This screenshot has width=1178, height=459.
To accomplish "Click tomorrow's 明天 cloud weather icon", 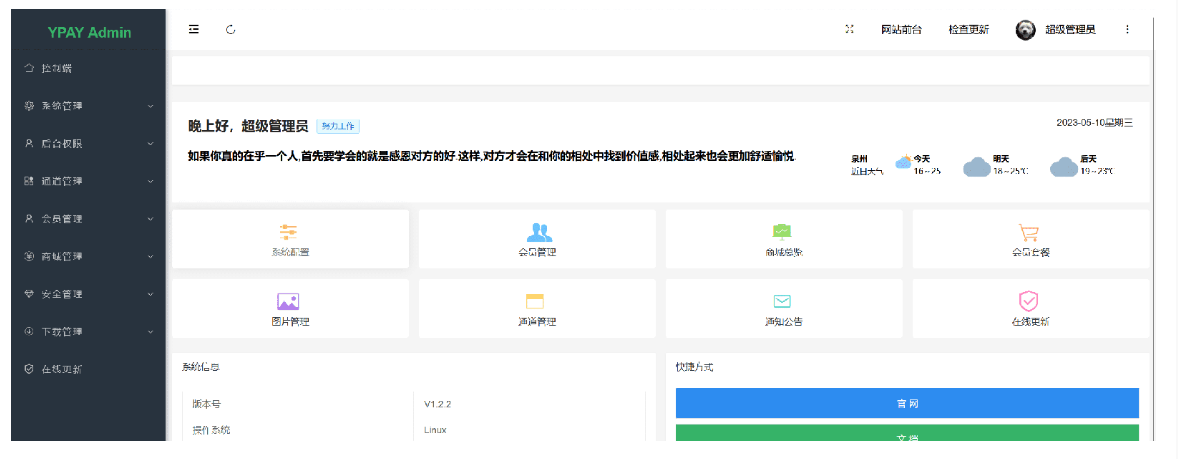I will (977, 166).
